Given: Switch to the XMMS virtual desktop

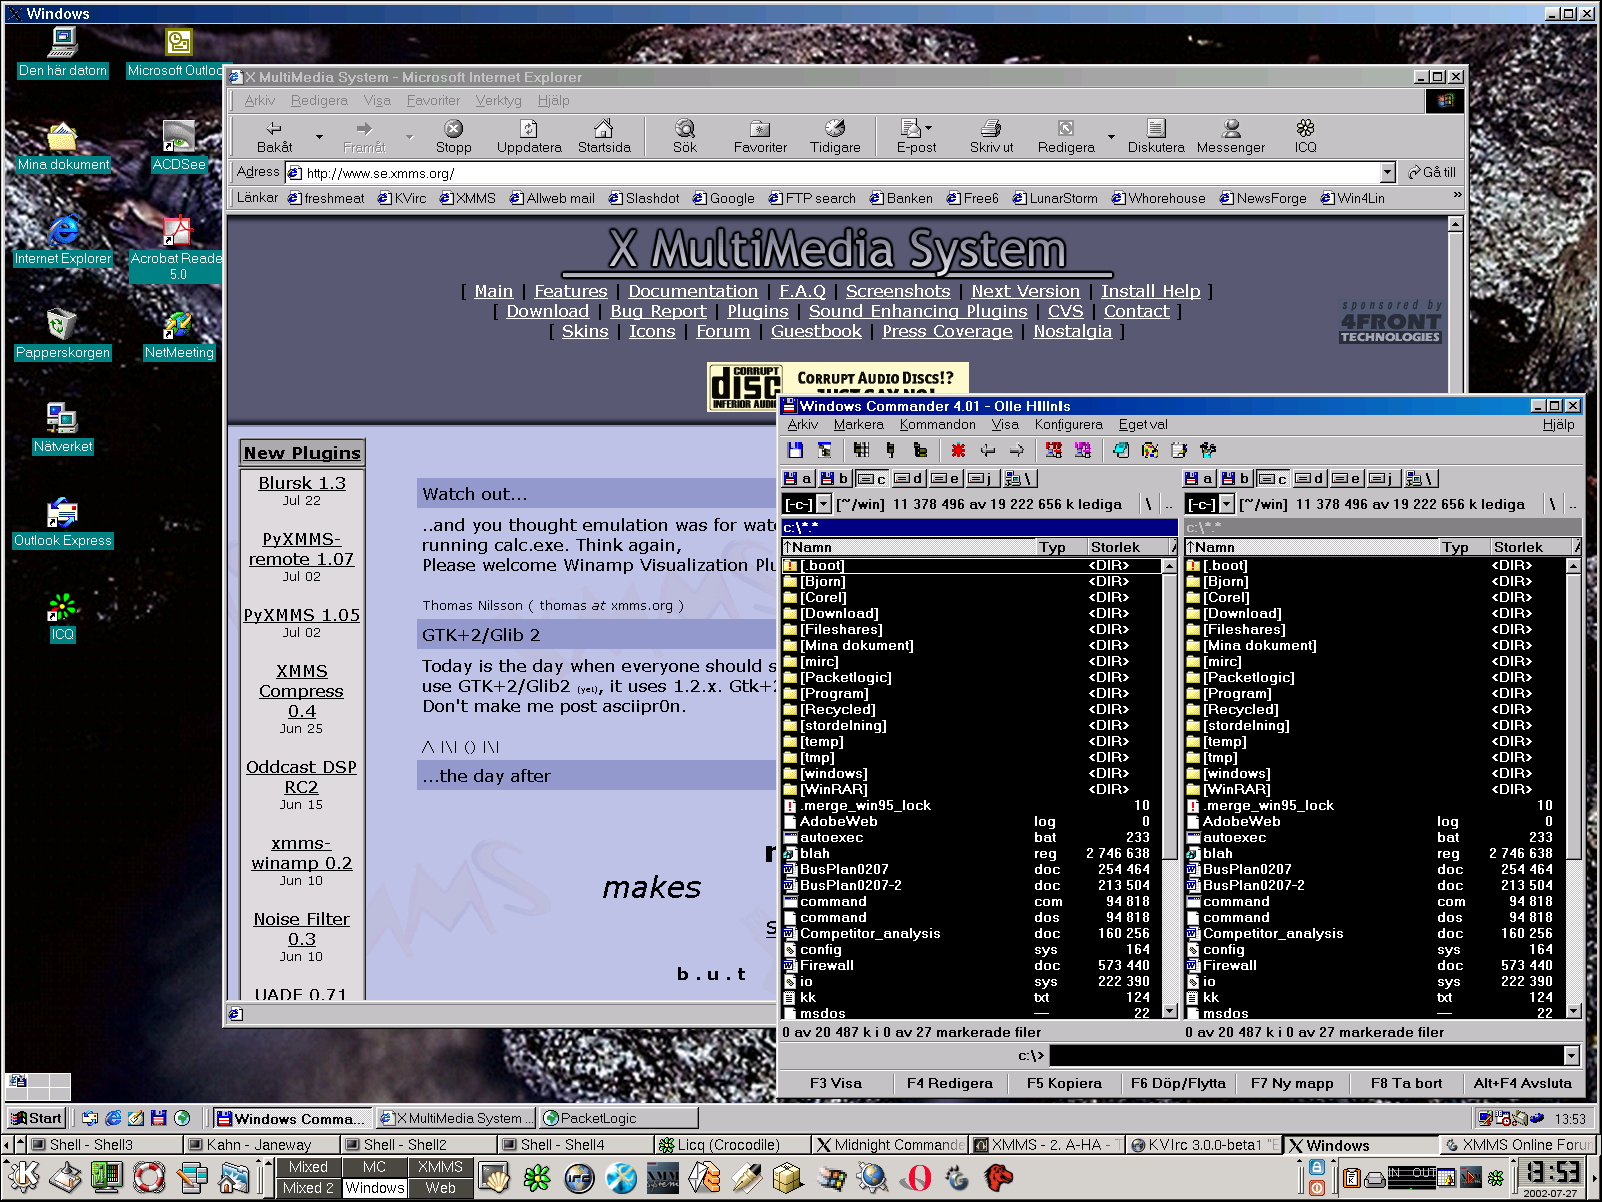Looking at the screenshot, I should [440, 1167].
